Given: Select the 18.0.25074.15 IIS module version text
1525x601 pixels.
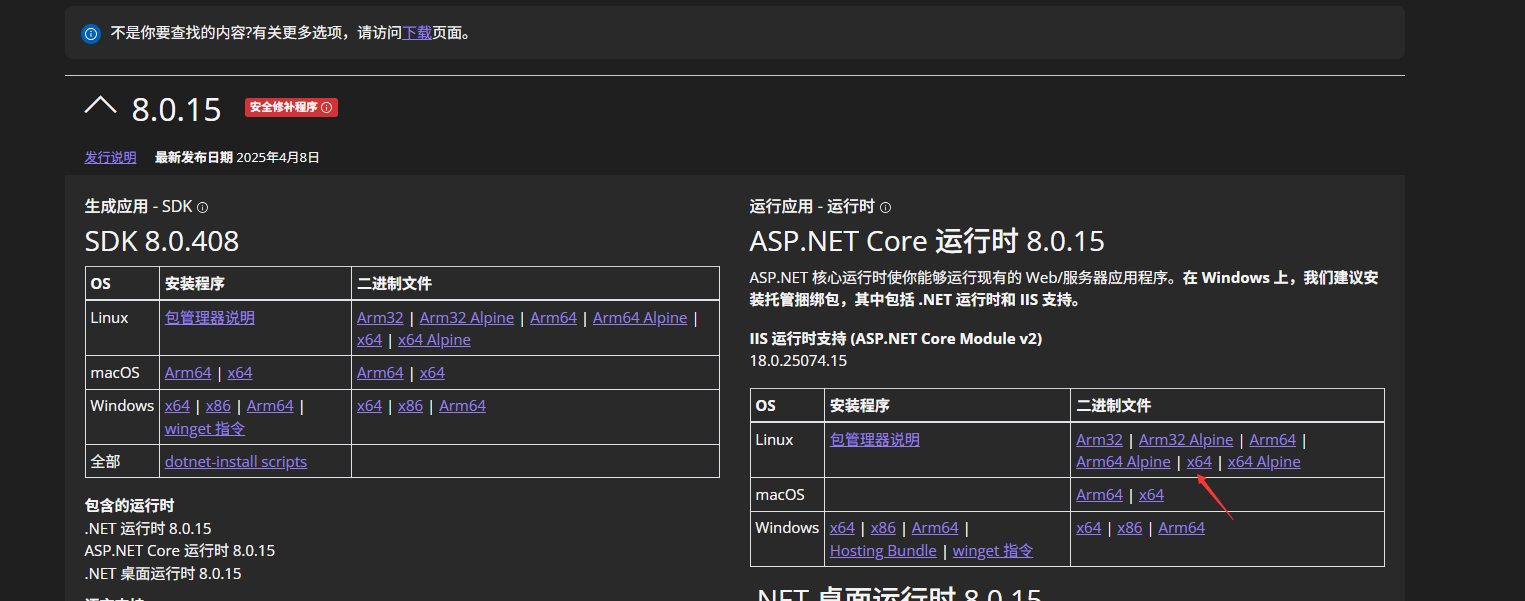Looking at the screenshot, I should coord(798,360).
